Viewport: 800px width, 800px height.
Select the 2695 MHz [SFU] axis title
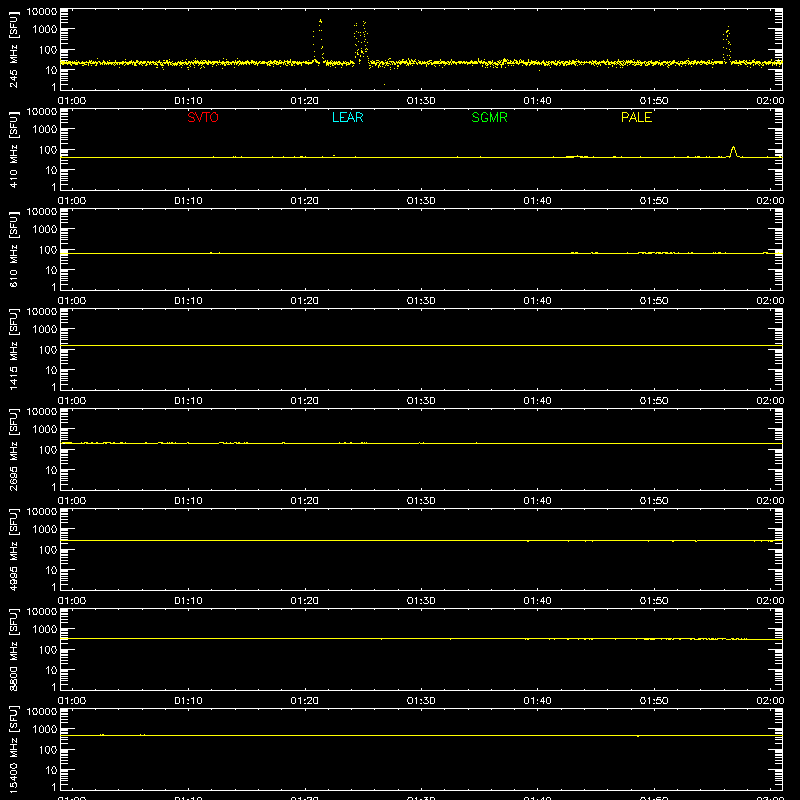click(14, 449)
